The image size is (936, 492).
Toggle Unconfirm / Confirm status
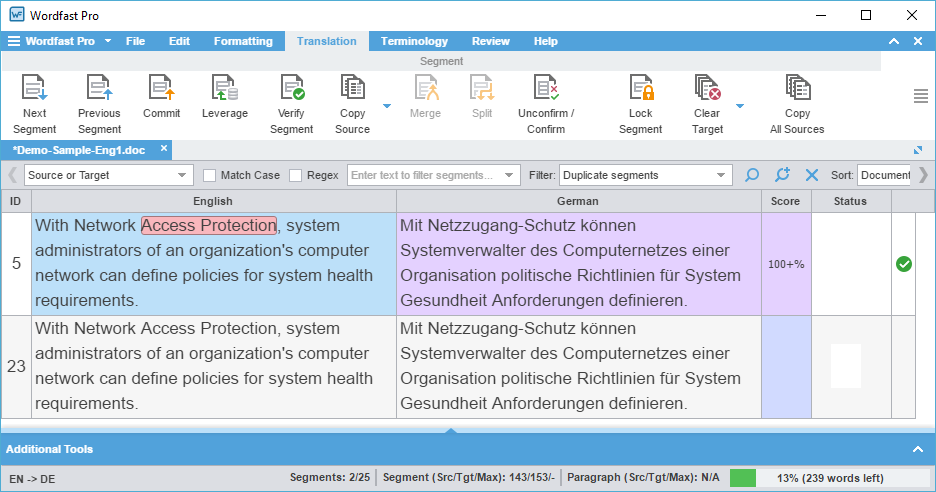546,104
